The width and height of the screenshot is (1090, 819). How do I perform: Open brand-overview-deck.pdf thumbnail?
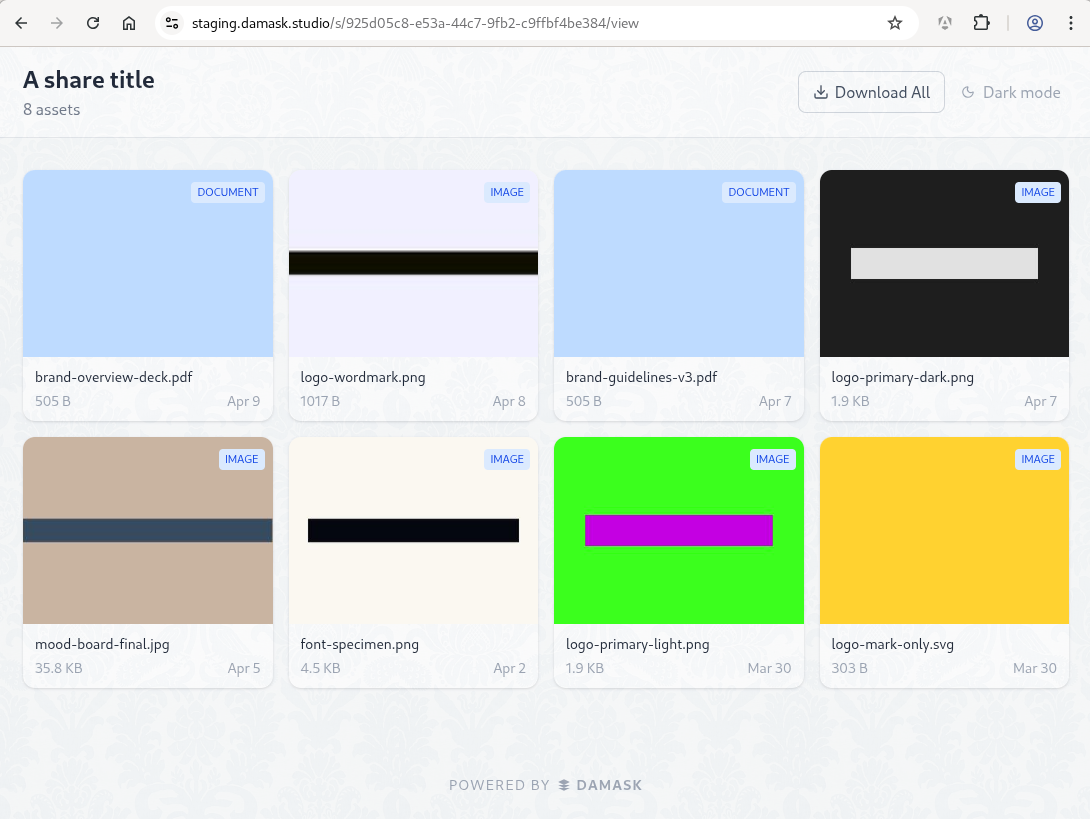tap(148, 263)
